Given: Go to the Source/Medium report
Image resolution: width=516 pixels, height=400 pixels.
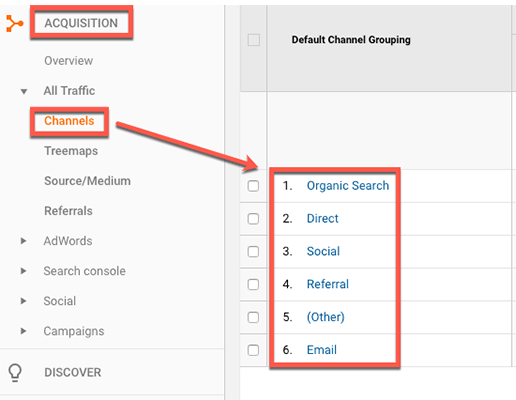Looking at the screenshot, I should (x=87, y=181).
